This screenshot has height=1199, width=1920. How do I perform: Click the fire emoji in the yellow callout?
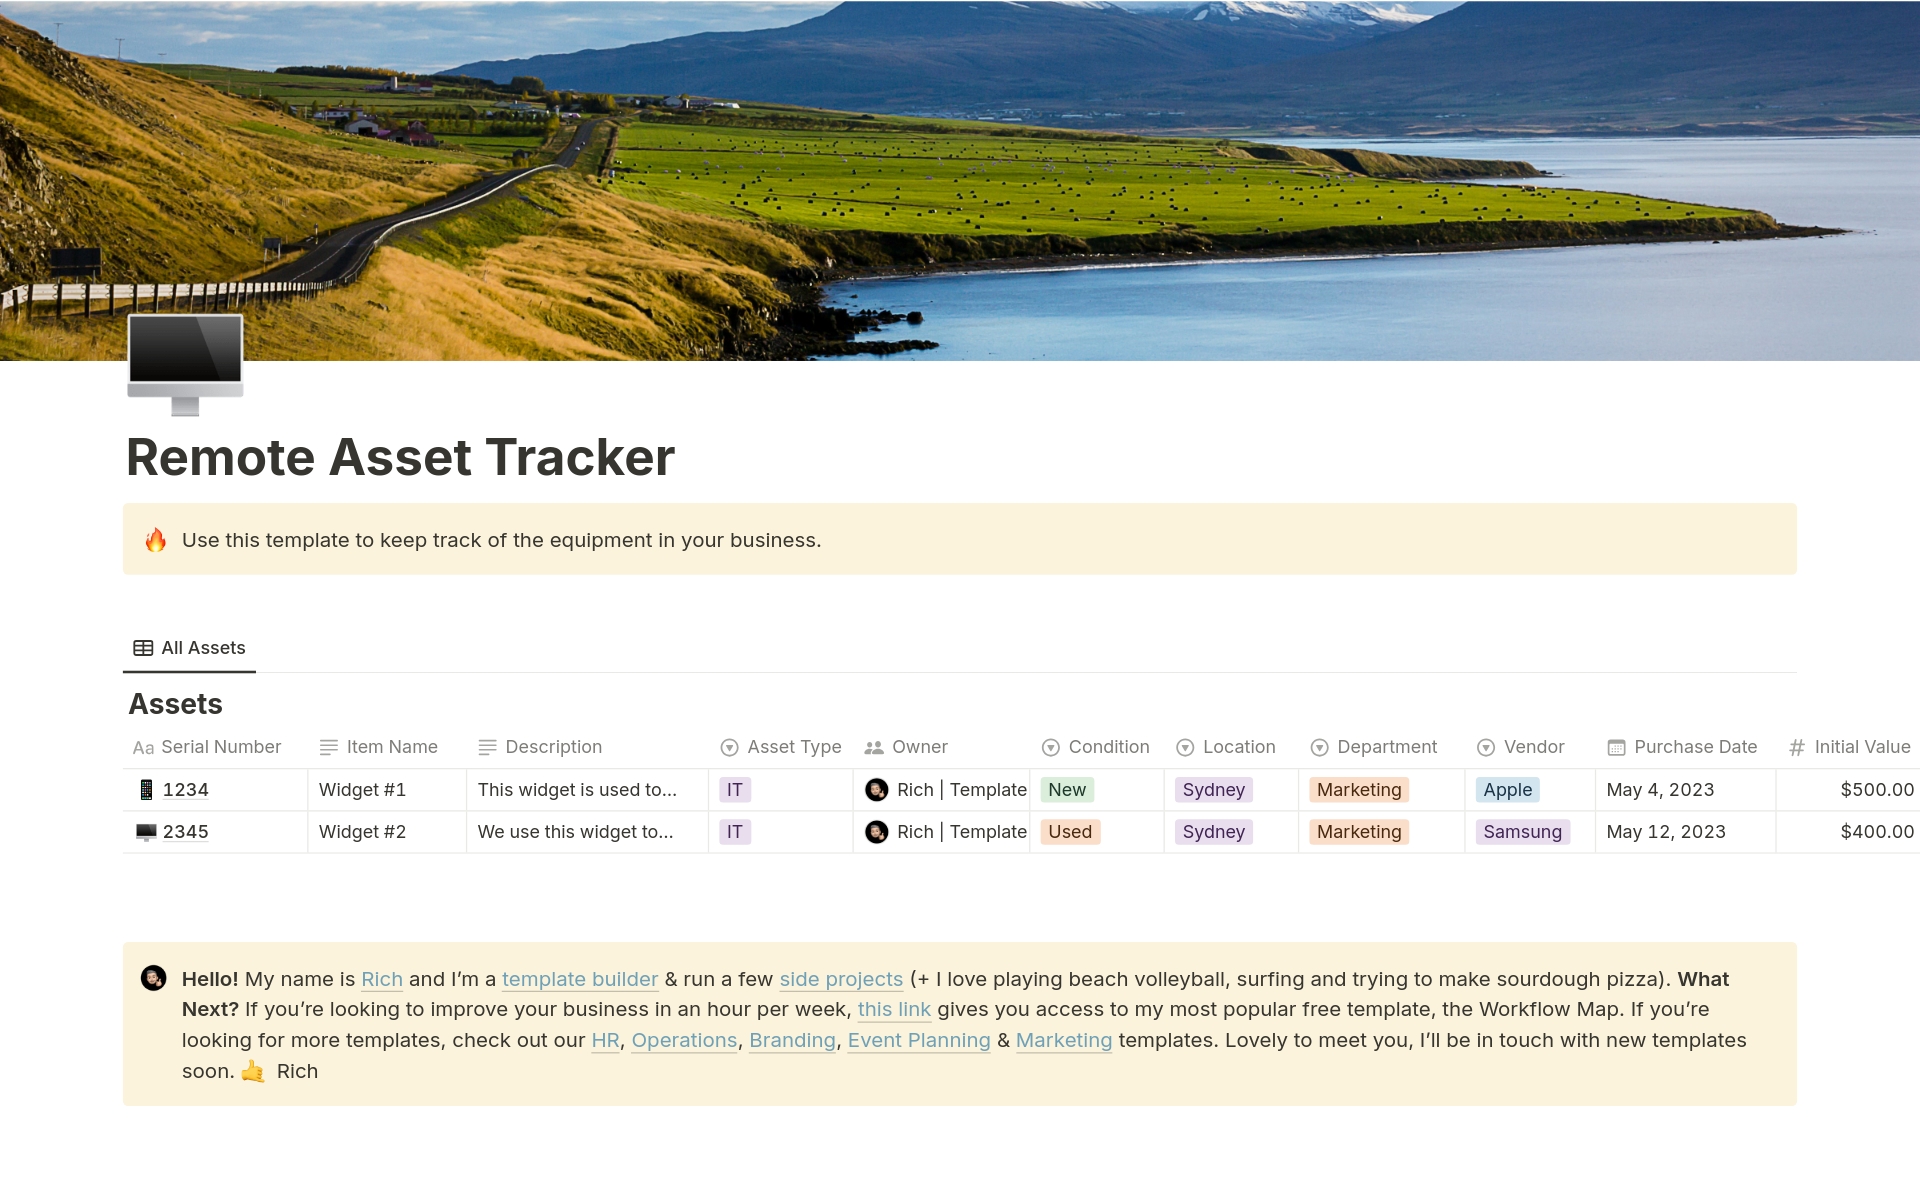[x=155, y=539]
